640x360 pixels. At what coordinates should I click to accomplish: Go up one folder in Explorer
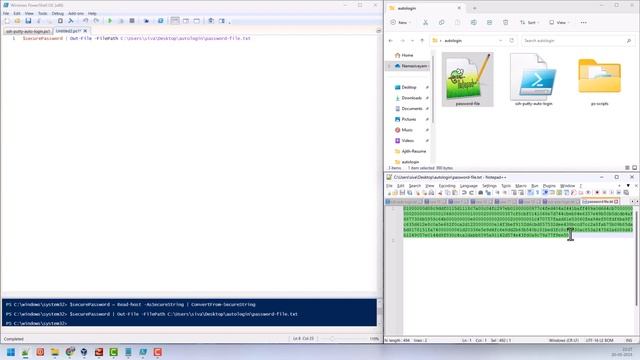click(422, 41)
